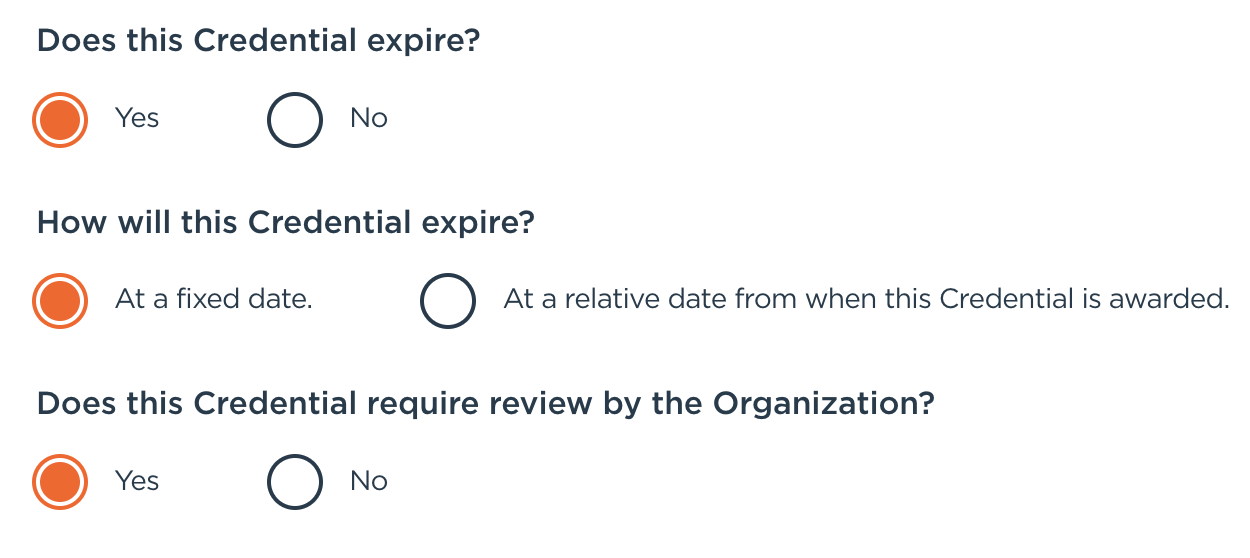Click 'No' label text for Credential expire question
Image resolution: width=1250 pixels, height=558 pixels.
click(368, 119)
